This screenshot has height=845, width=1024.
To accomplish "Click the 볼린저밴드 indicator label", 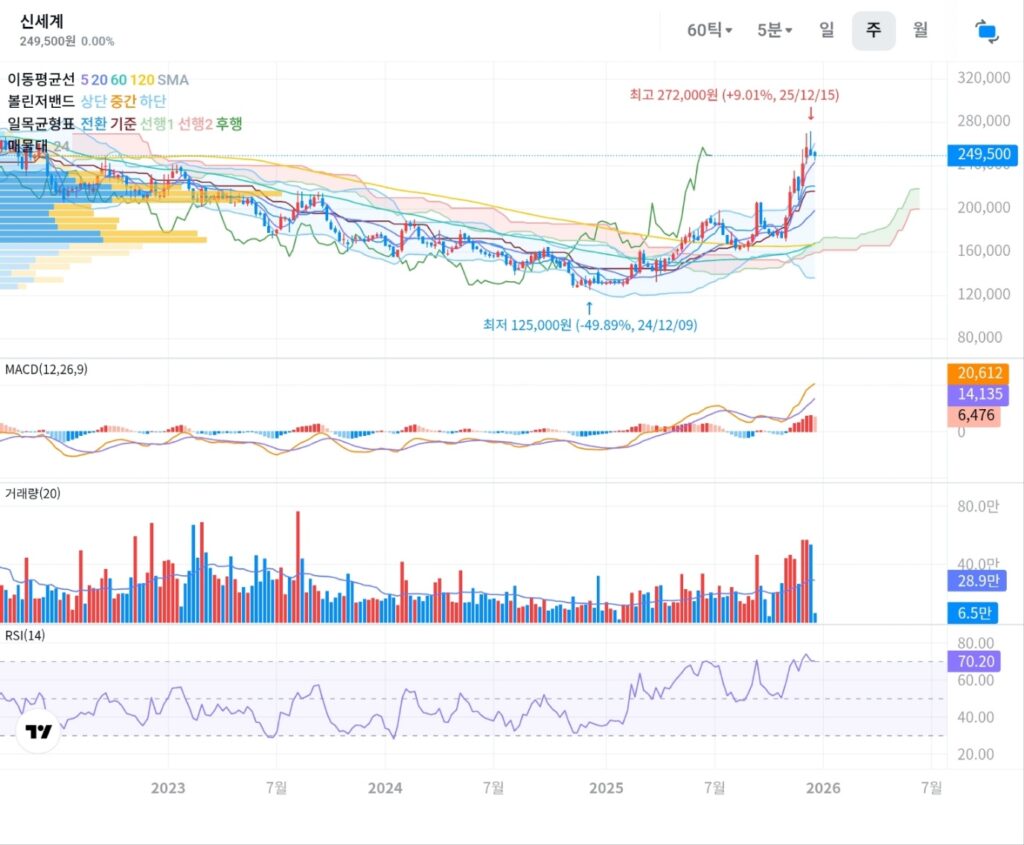I will point(41,101).
